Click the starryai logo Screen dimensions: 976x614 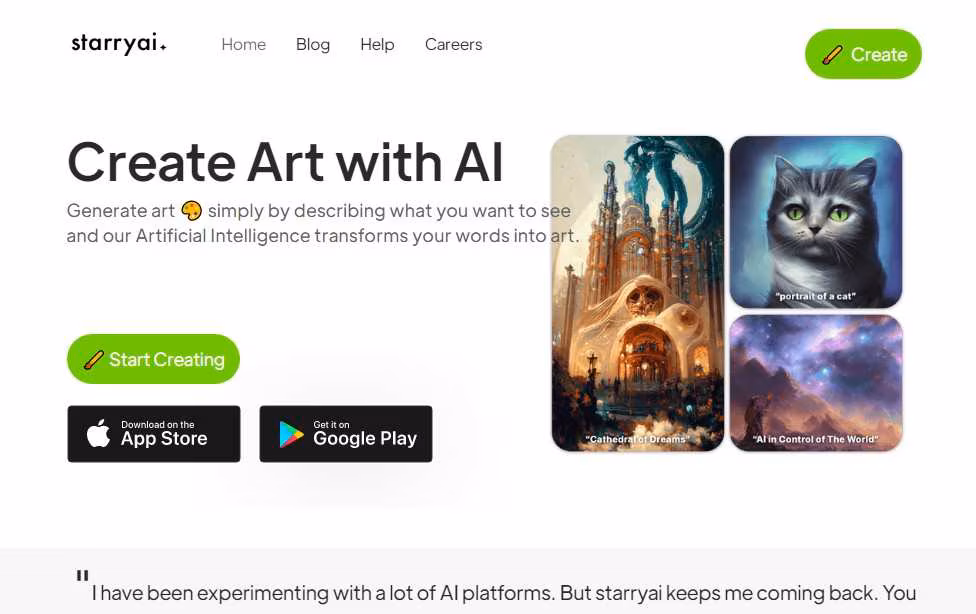[x=119, y=44]
